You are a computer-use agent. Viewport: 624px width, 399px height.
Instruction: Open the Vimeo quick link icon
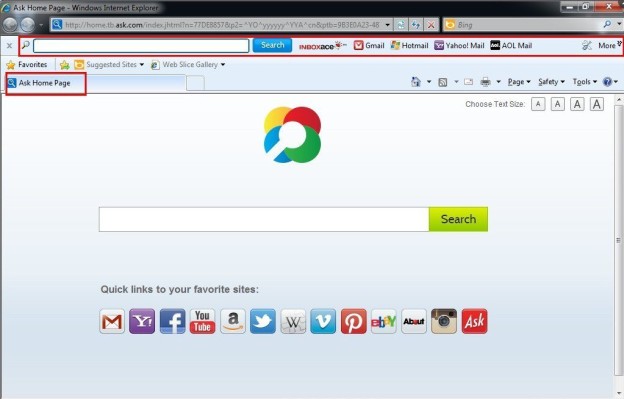(323, 321)
